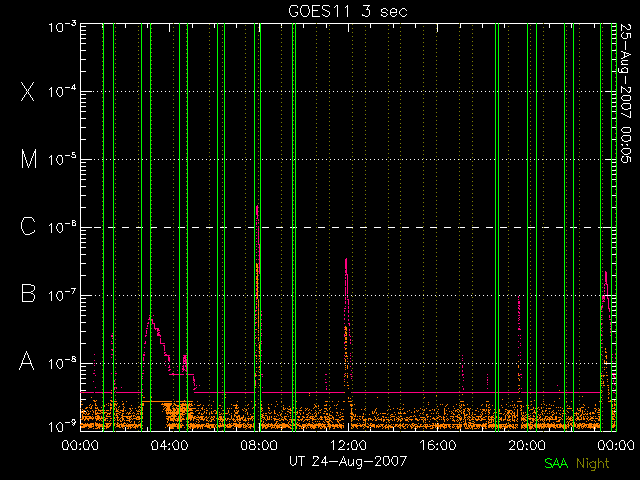
Task: Select the M flare class label
Action: (29, 159)
